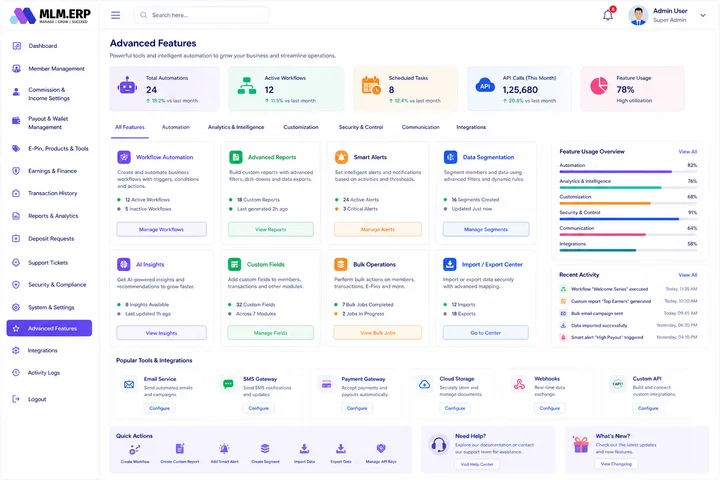The image size is (720, 480).
Task: Click the Manage Workflows button
Action: (161, 229)
